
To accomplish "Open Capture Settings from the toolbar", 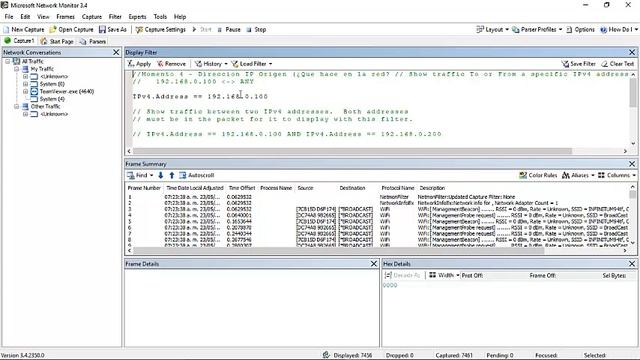I will 160,29.
